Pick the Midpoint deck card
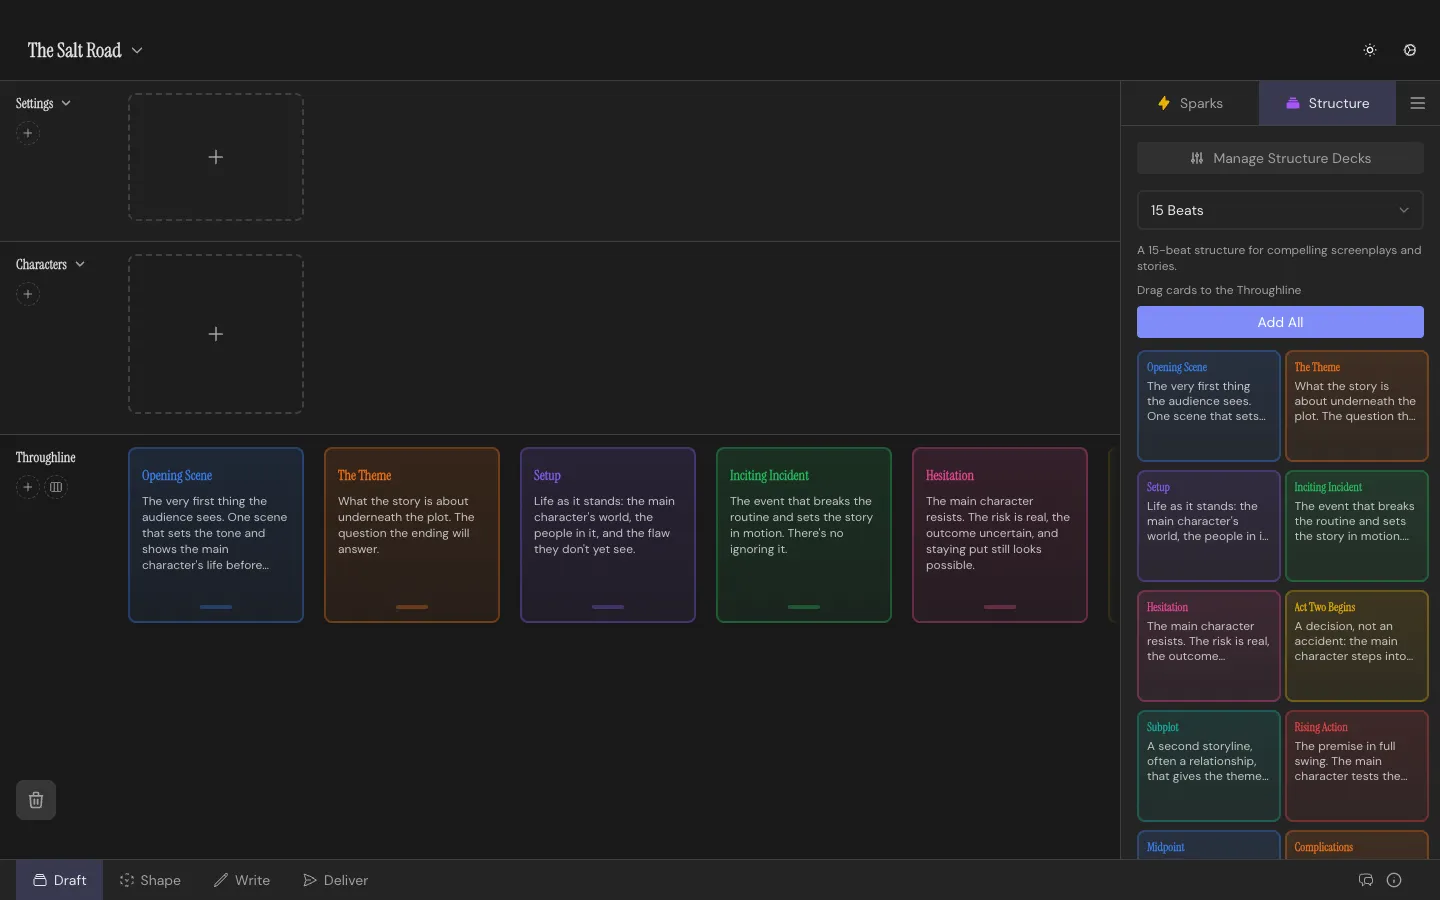 click(x=1209, y=845)
